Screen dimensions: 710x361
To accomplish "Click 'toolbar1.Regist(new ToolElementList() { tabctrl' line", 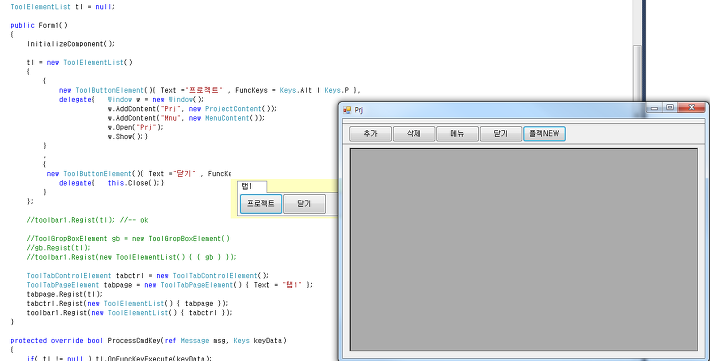I will coord(130,313).
